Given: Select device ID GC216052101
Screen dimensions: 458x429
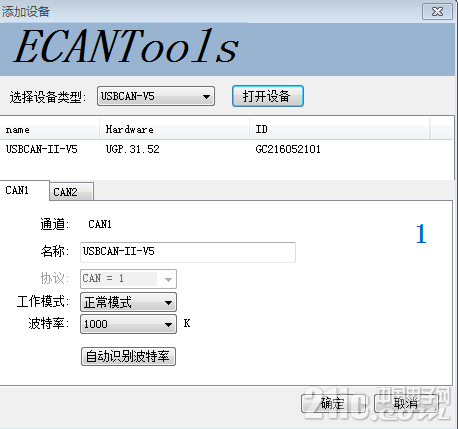Looking at the screenshot, I should pos(288,149).
